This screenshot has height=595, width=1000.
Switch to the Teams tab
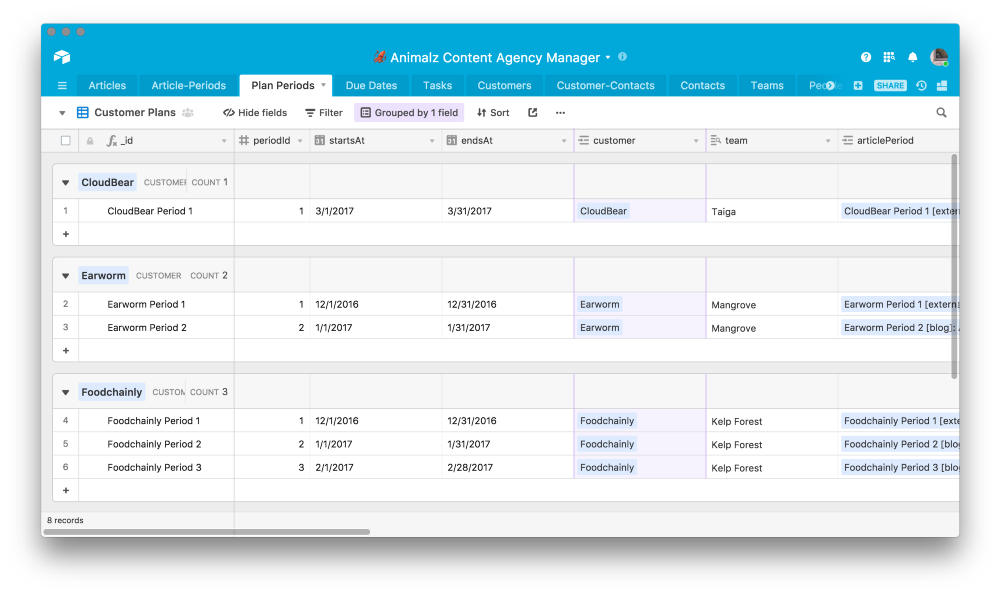767,85
